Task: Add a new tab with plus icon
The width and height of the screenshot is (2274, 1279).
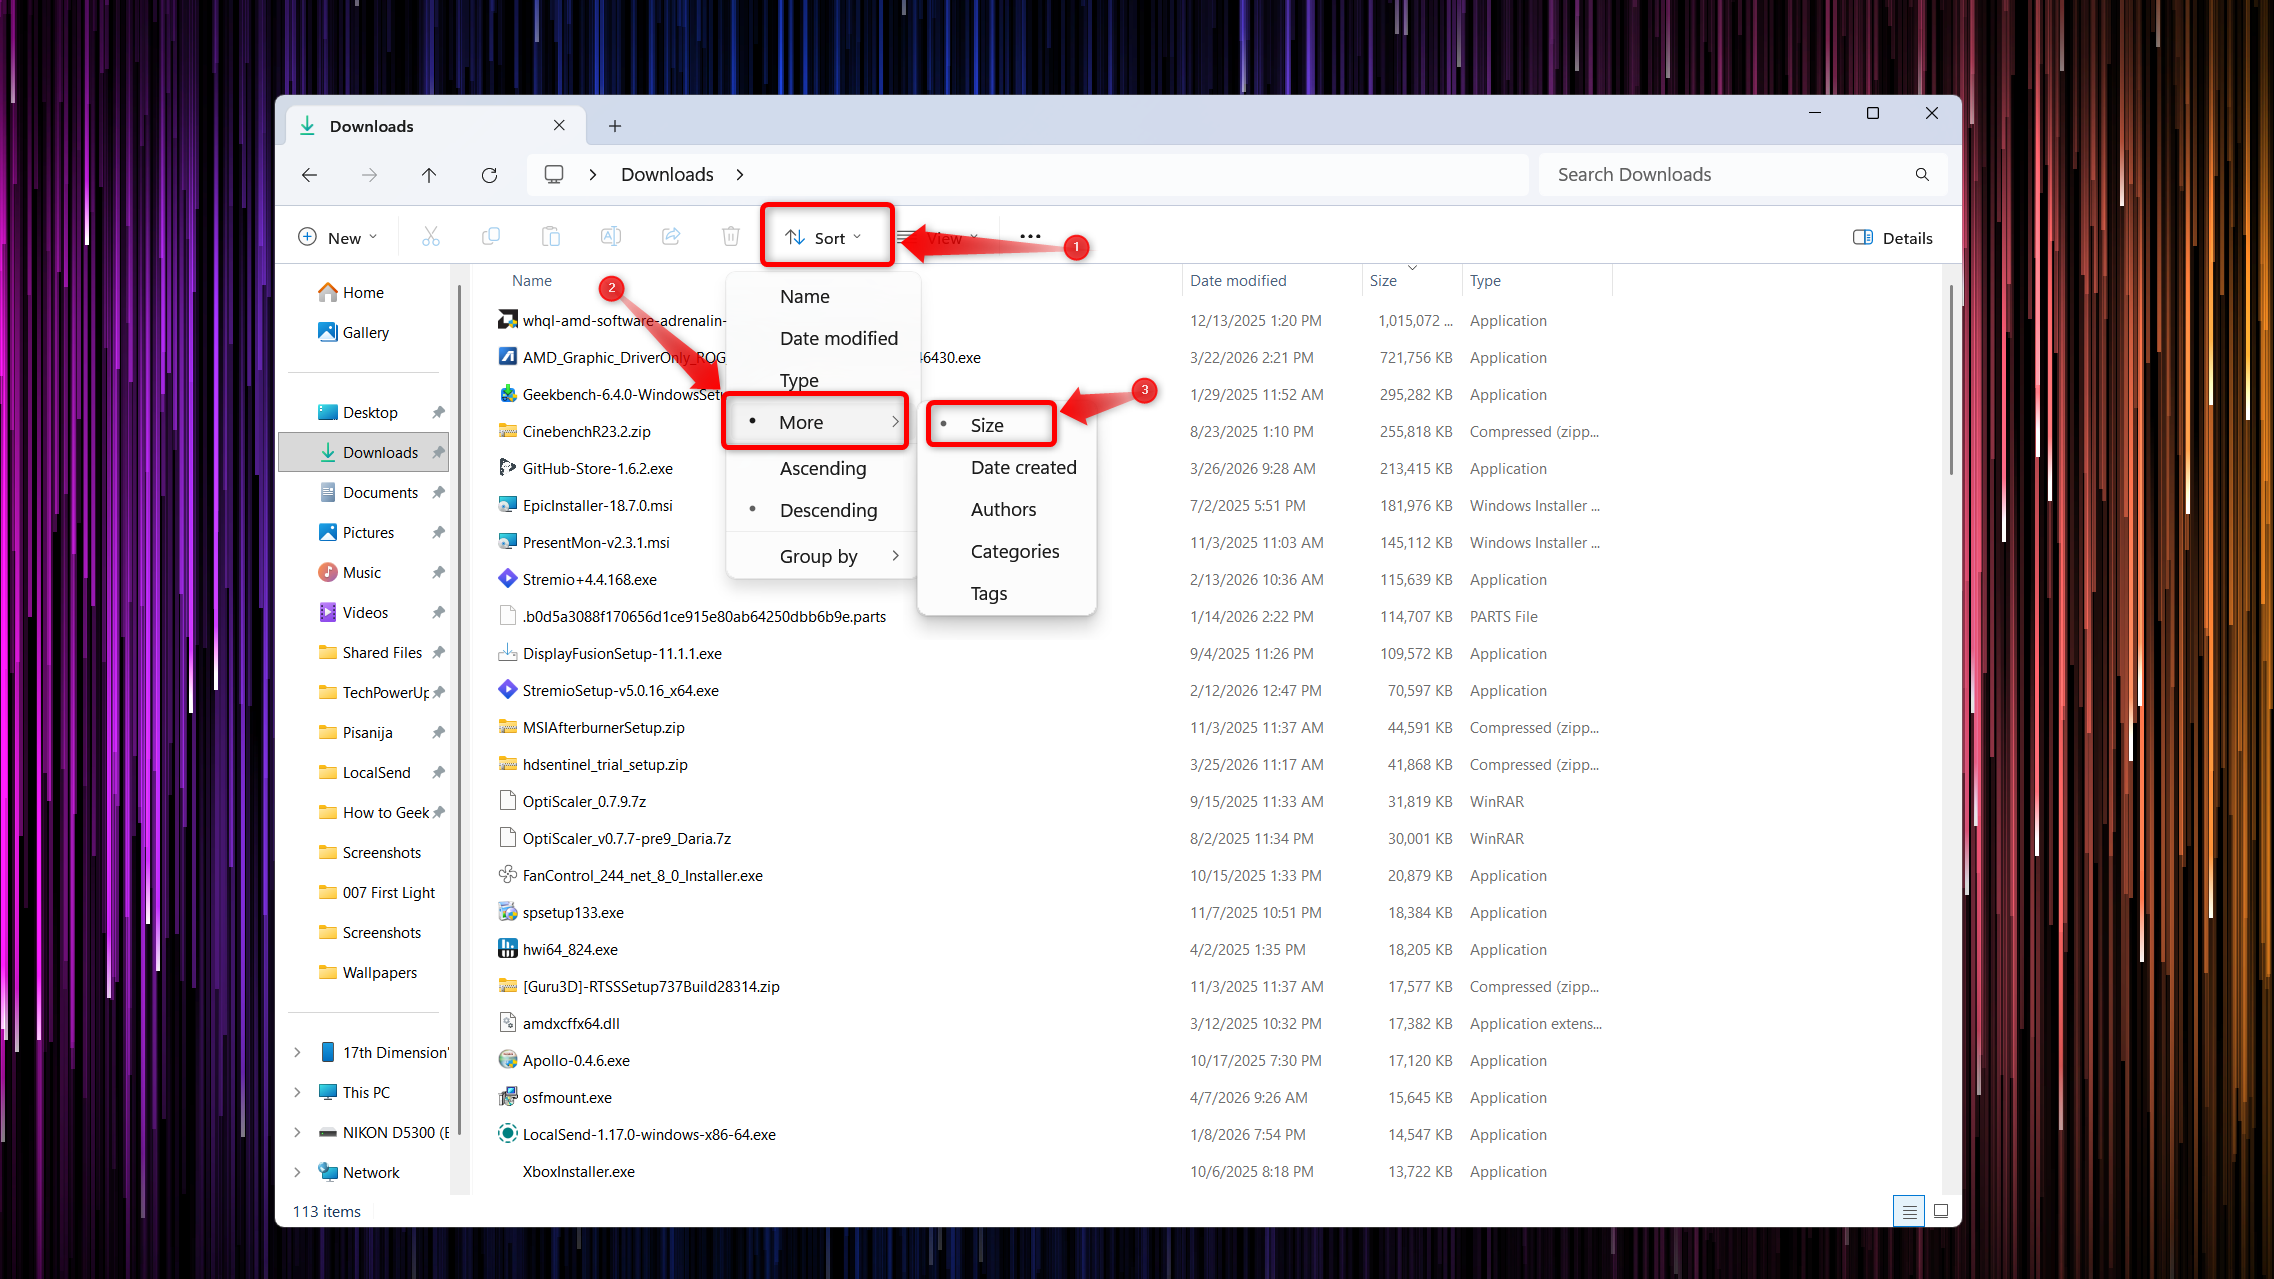Action: 615,126
